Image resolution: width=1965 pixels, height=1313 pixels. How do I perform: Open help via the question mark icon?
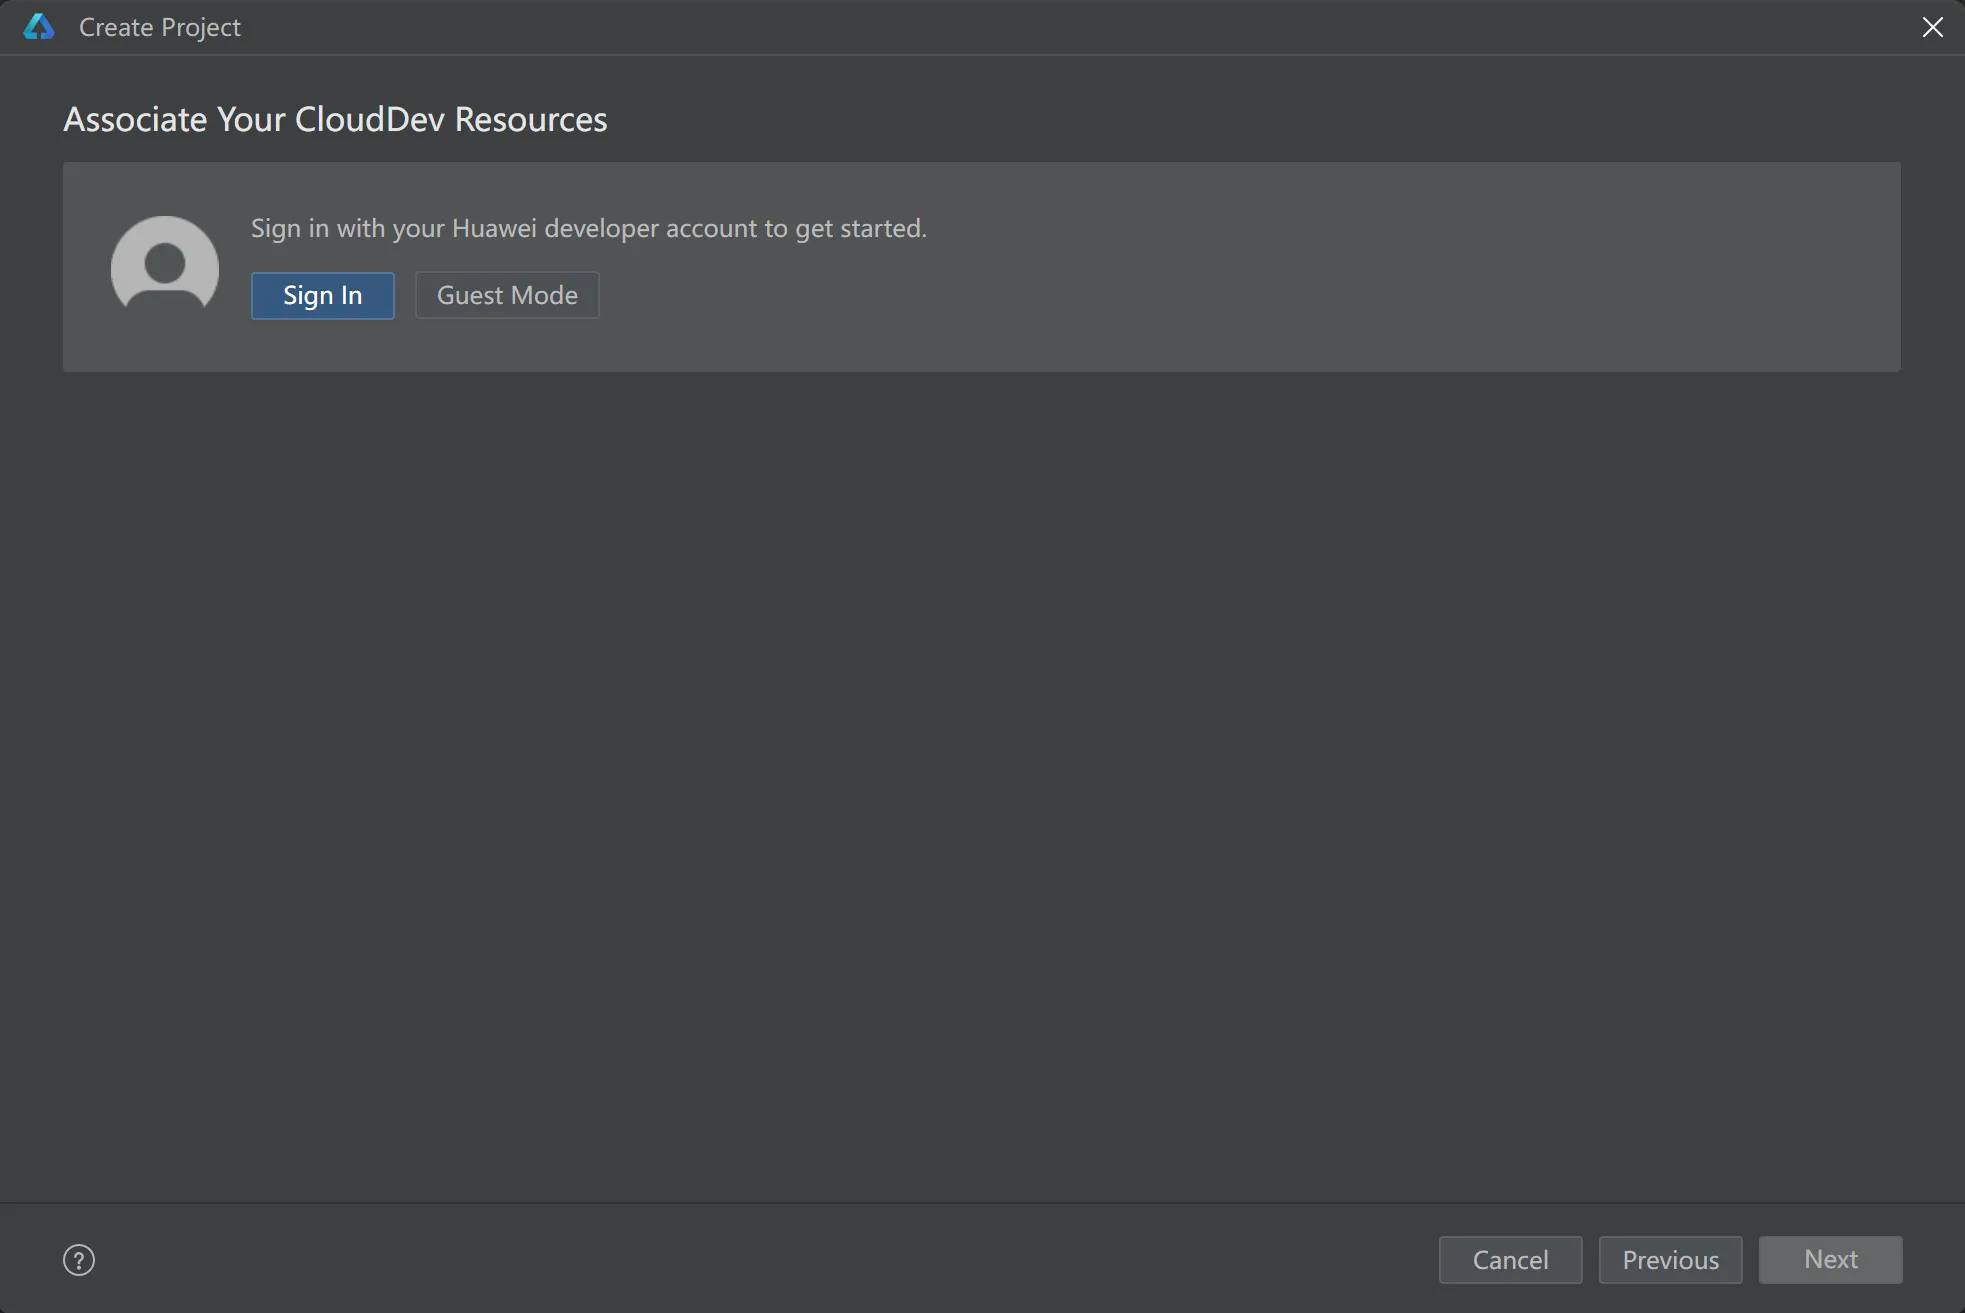click(79, 1260)
